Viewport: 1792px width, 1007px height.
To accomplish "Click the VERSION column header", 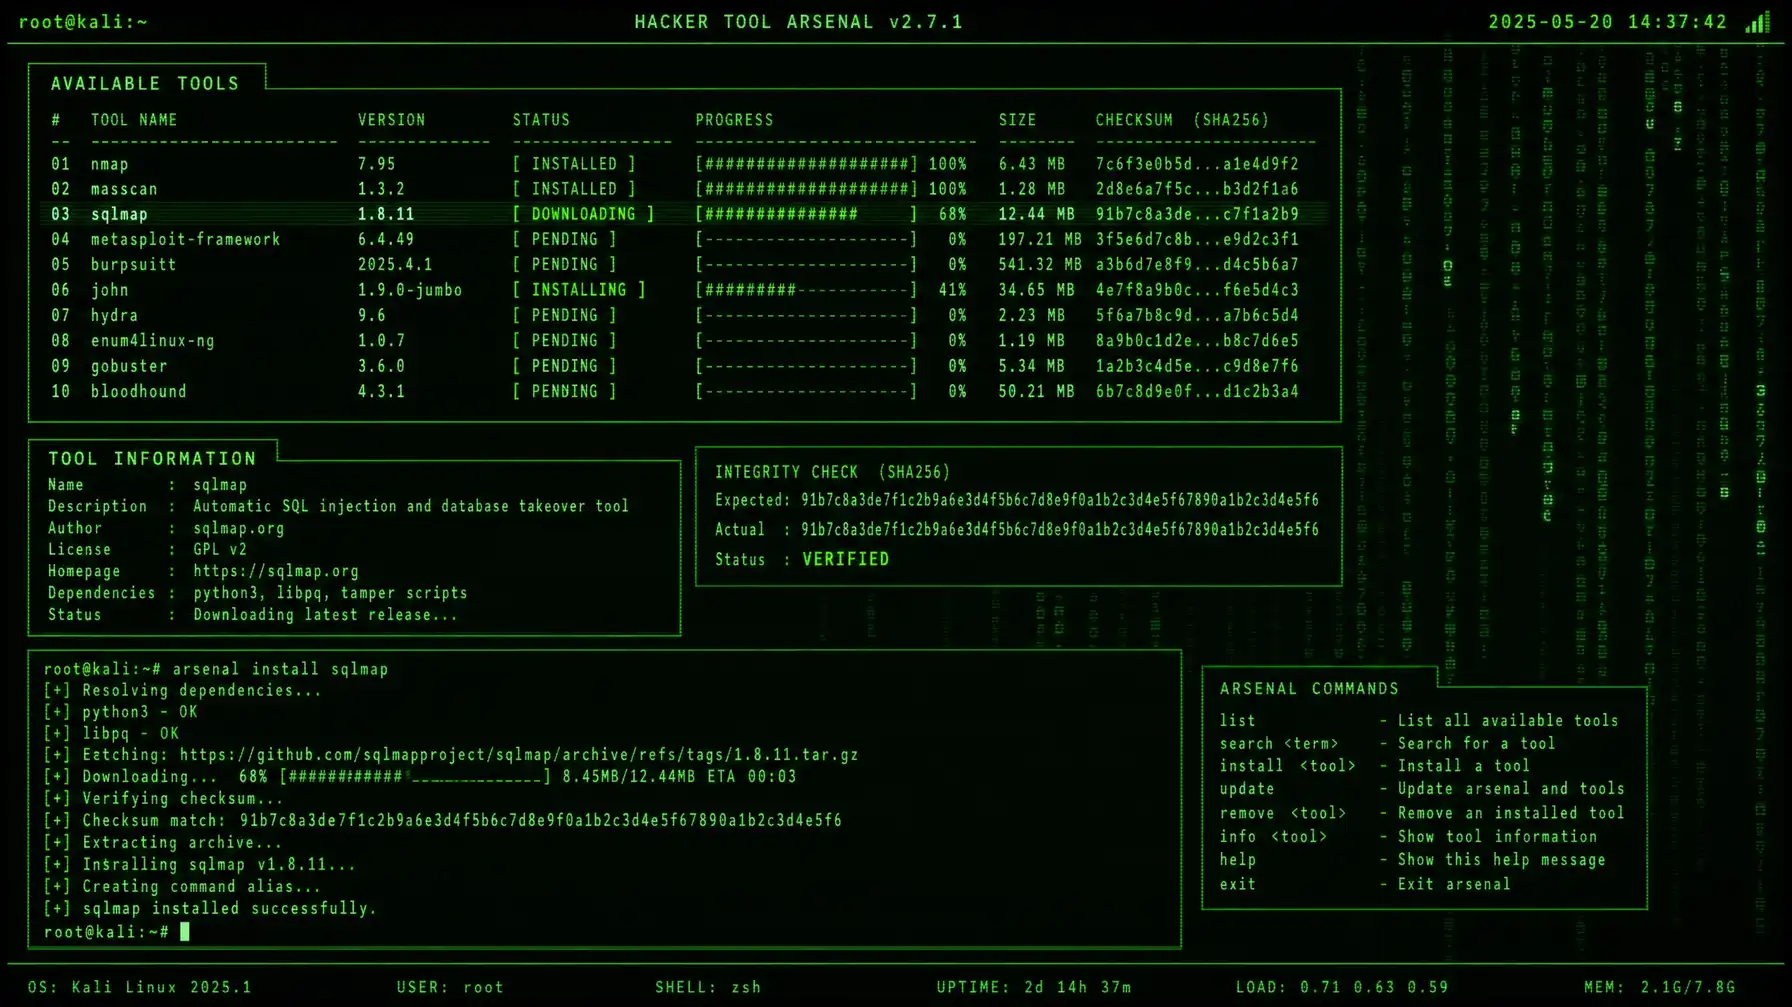I will click(x=392, y=120).
